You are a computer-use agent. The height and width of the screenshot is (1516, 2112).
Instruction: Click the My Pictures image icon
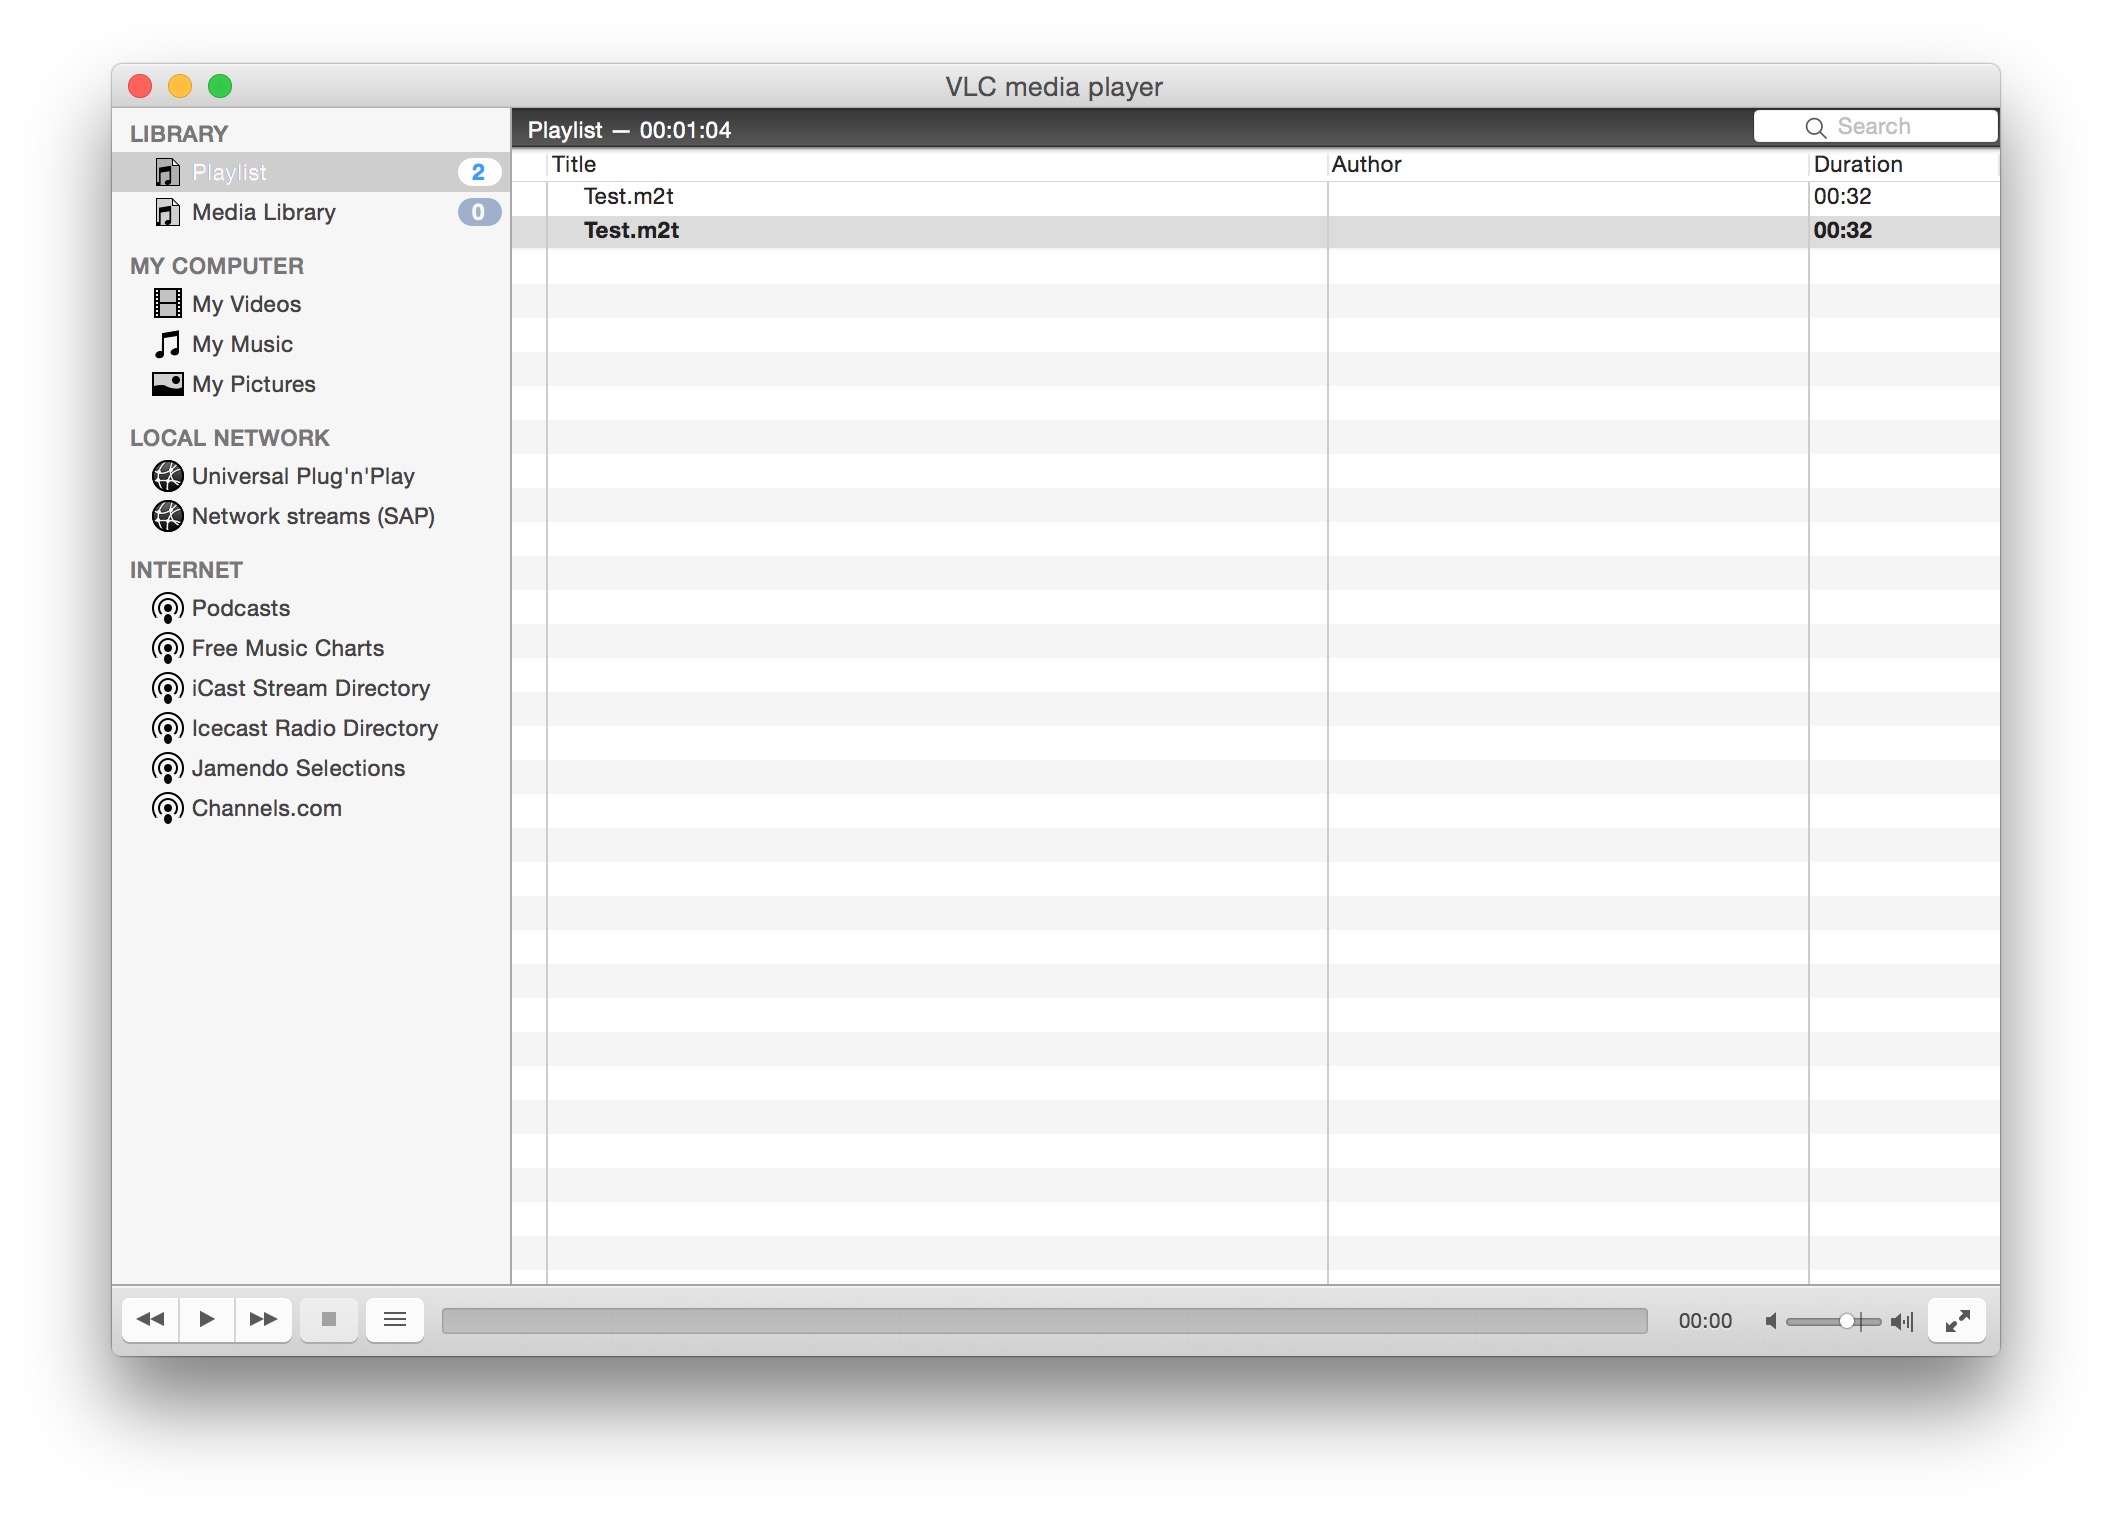167,384
